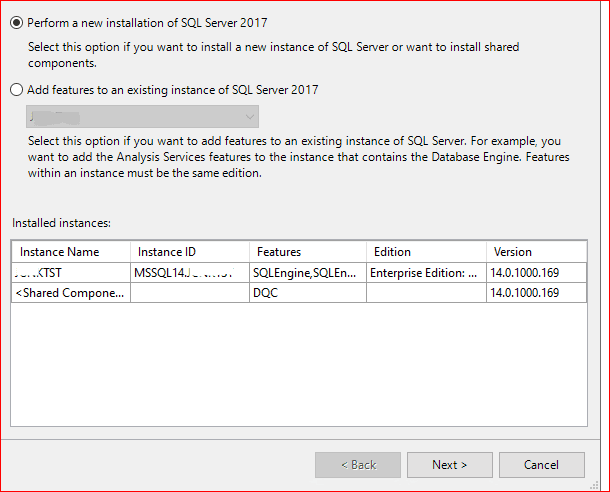The width and height of the screenshot is (610, 492).
Task: Click the Enterprise Edition cell
Action: (426, 272)
